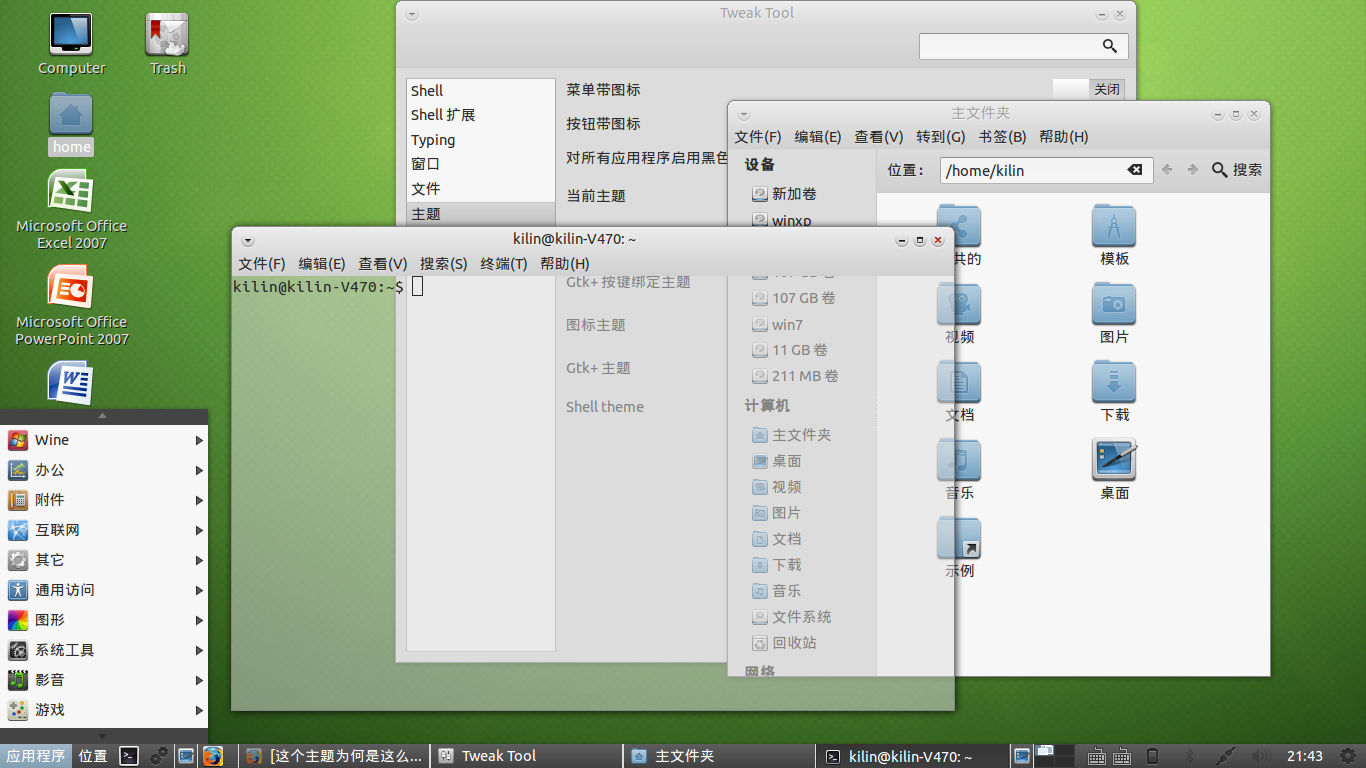Select Shell 扩展 in Tweak Tool's category list

pyautogui.click(x=481, y=115)
